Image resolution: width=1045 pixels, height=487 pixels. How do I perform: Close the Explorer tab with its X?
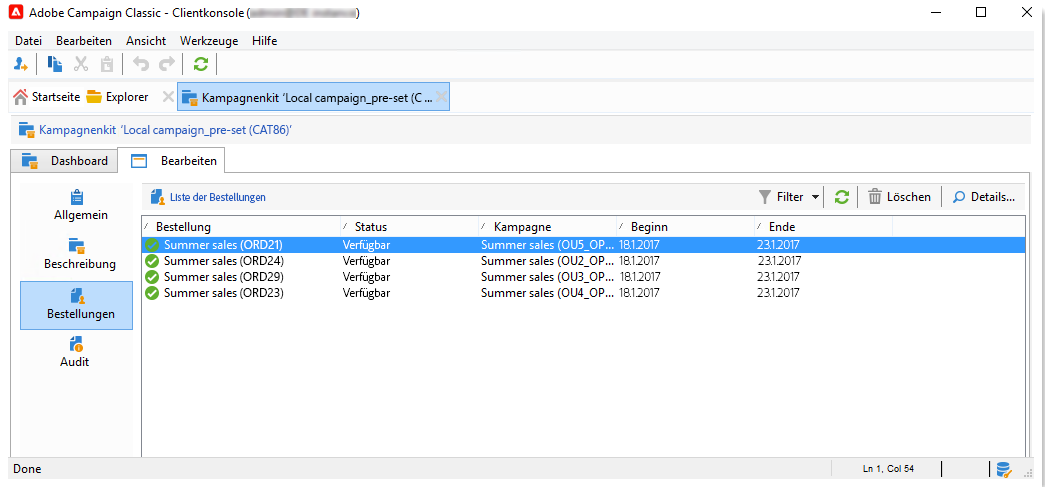coord(168,97)
